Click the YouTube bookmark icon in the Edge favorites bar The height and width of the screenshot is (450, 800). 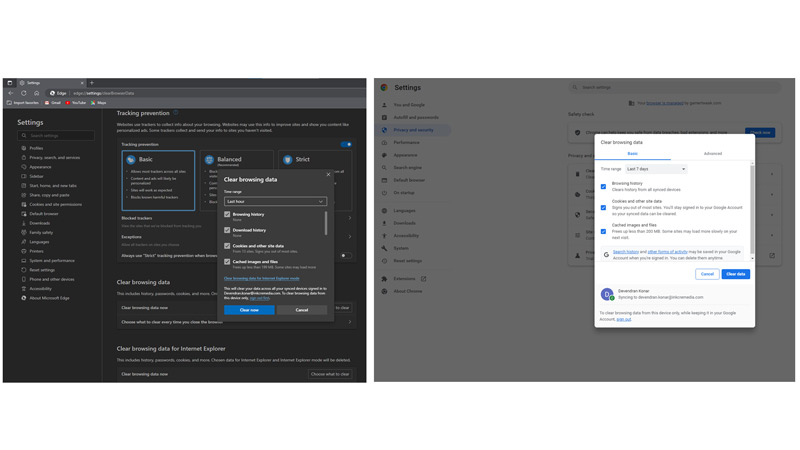coord(68,103)
